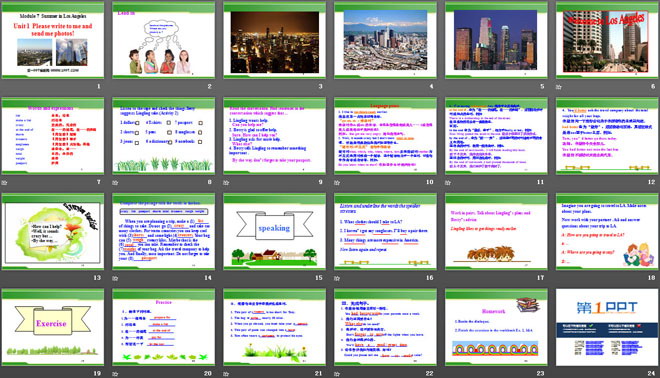Select the Words and expressions slide
This screenshot has width=660, height=378.
(53, 136)
